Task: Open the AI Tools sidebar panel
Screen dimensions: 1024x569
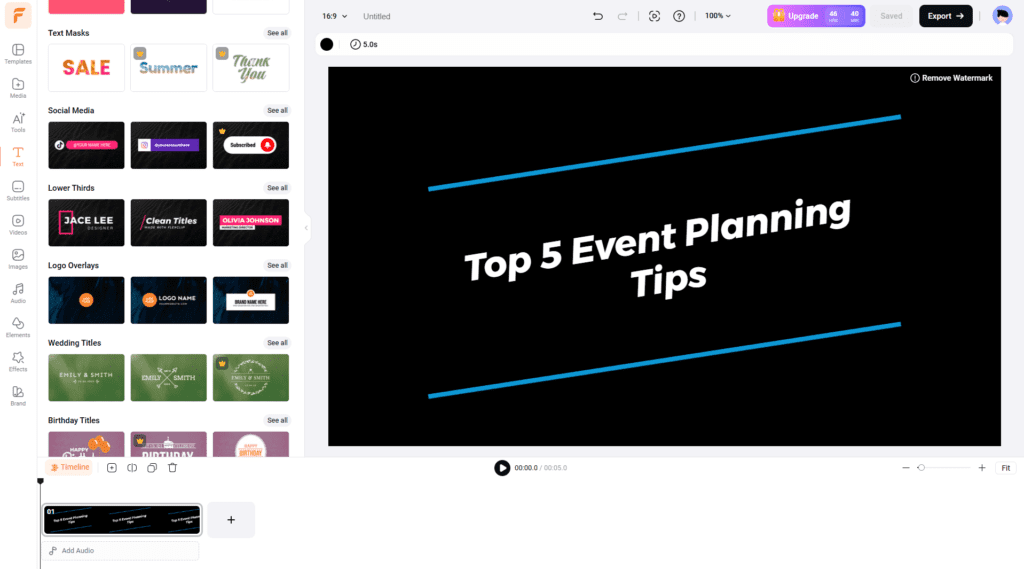Action: (x=18, y=122)
